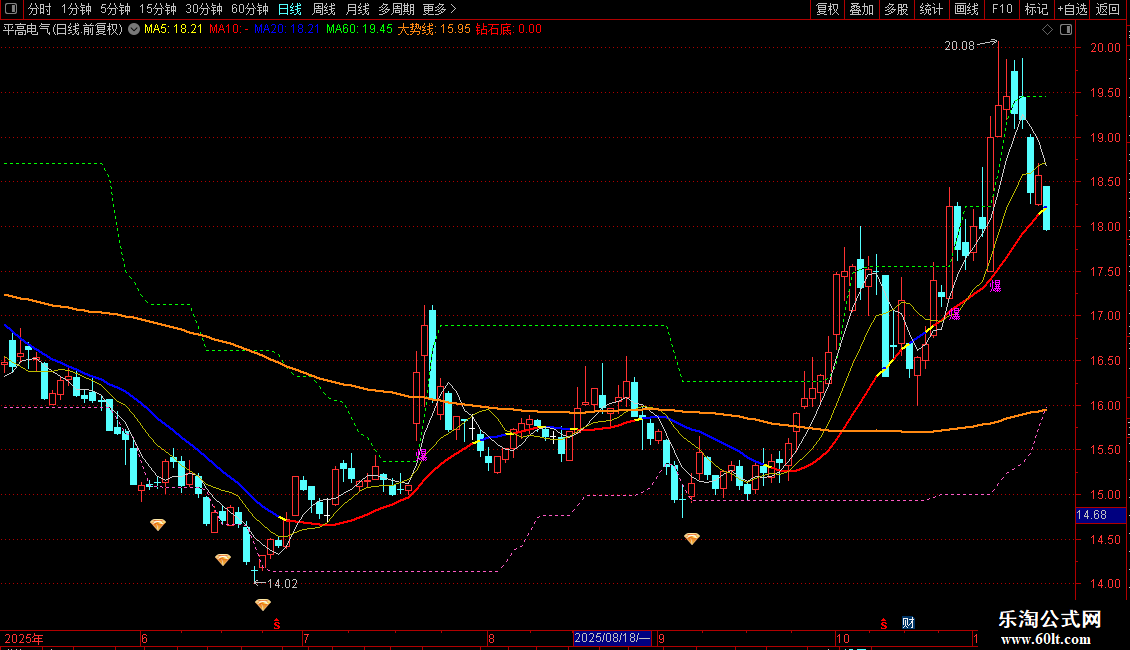Open the 复权 adjustment options
The height and width of the screenshot is (650, 1130).
pyautogui.click(x=827, y=9)
